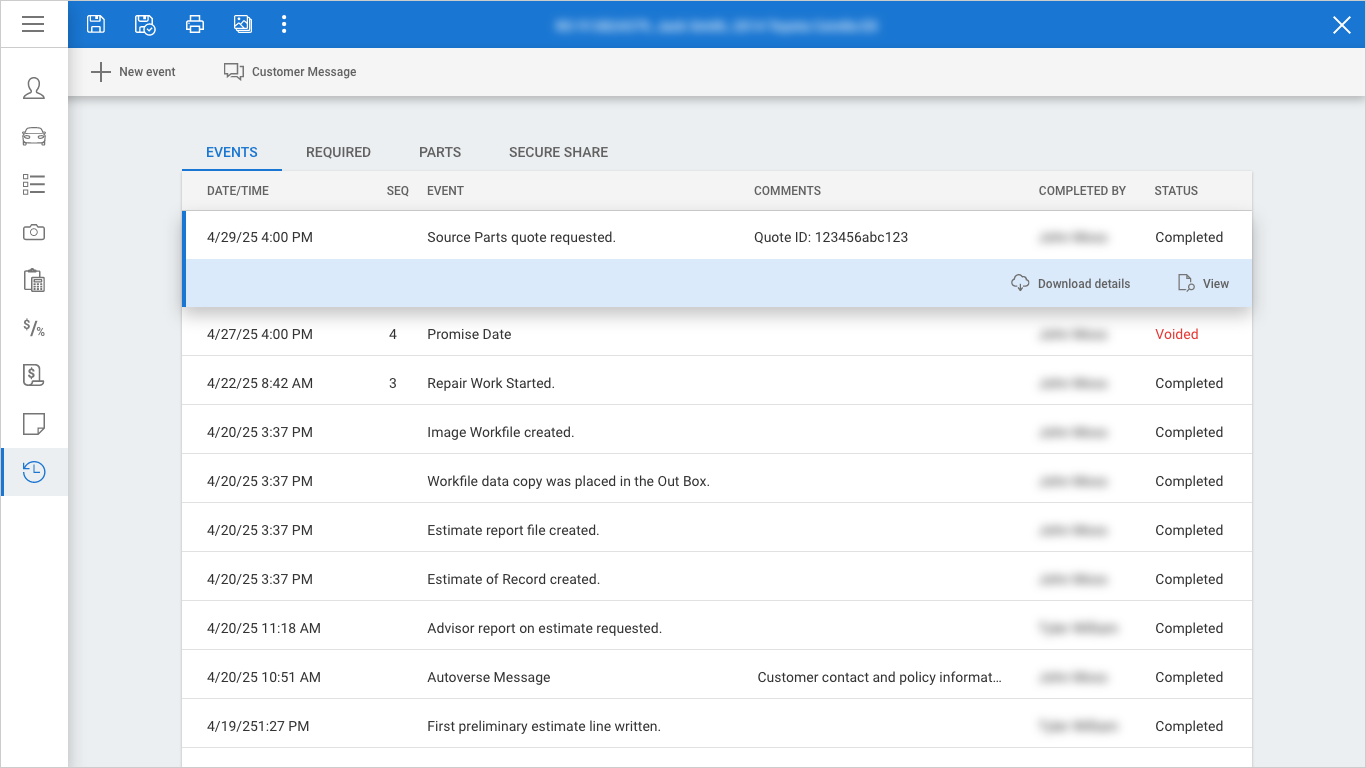The image size is (1366, 768).
Task: Close the workfile with X
Action: (1342, 25)
